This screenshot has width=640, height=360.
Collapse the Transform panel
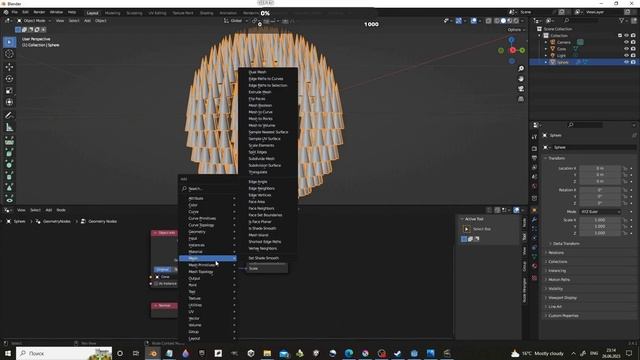point(556,158)
